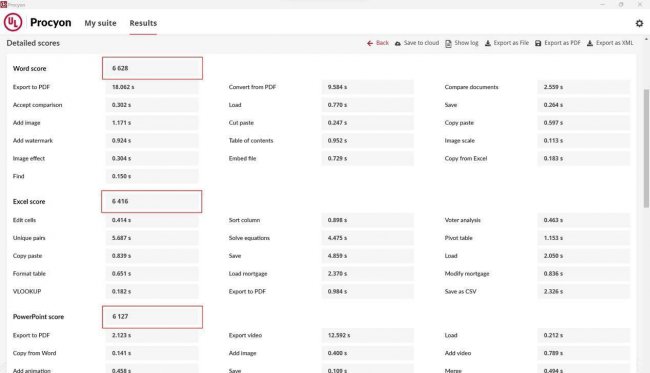Click the Image effect label

[x=29, y=158]
